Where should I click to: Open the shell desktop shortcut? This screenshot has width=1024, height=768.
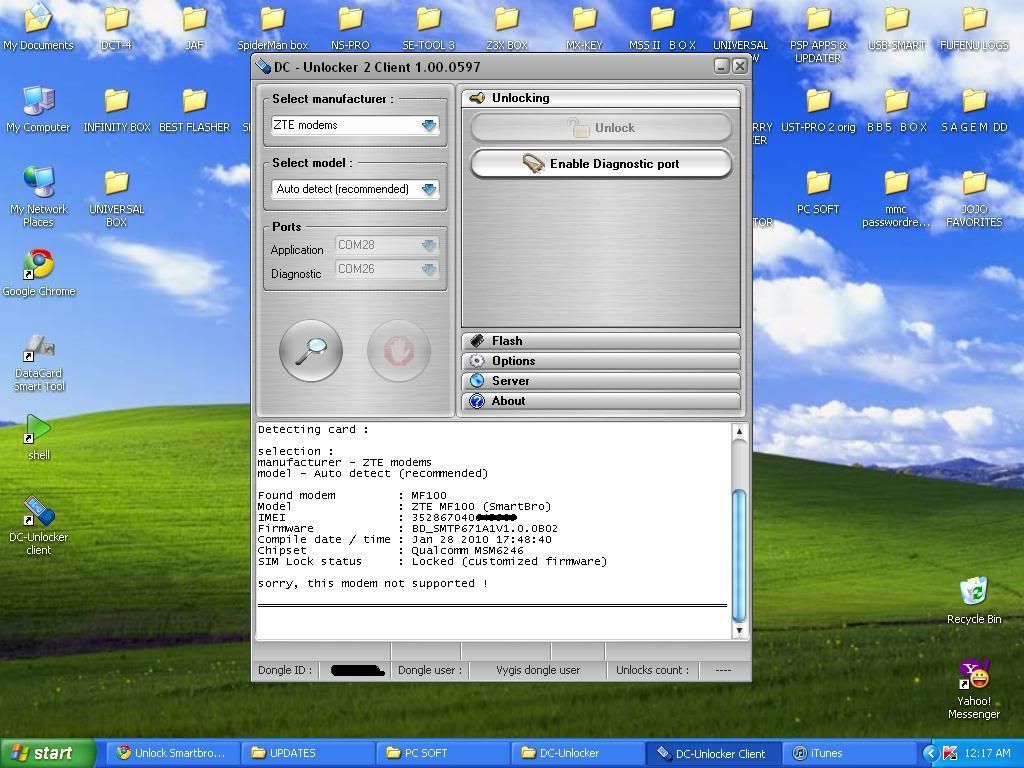(38, 436)
